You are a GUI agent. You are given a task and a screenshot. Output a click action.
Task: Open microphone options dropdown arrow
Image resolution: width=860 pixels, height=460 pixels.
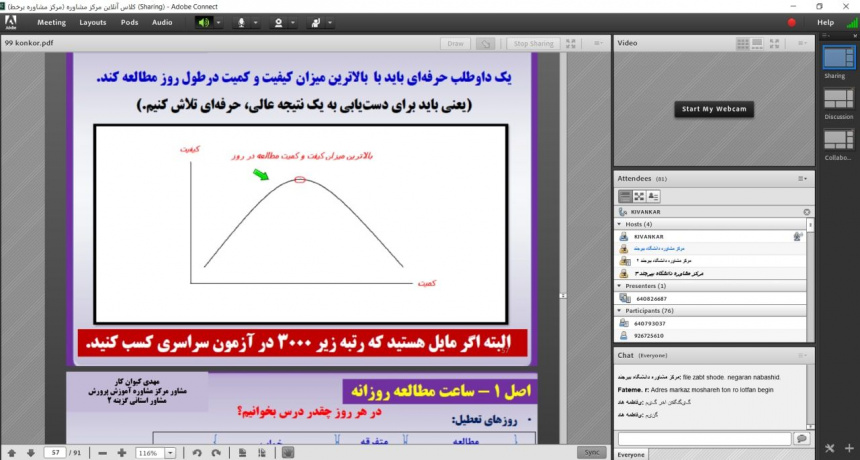click(255, 22)
